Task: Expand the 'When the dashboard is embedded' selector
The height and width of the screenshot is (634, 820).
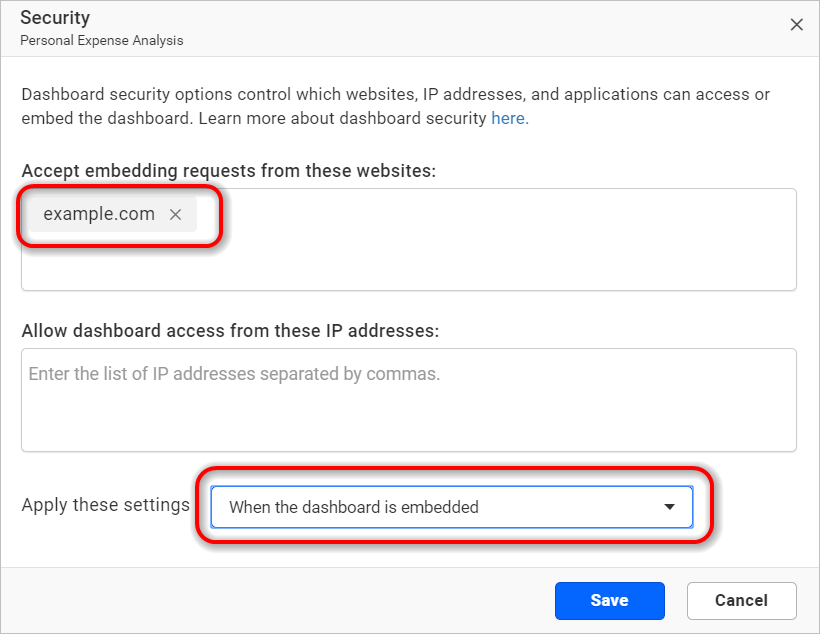Action: point(450,507)
